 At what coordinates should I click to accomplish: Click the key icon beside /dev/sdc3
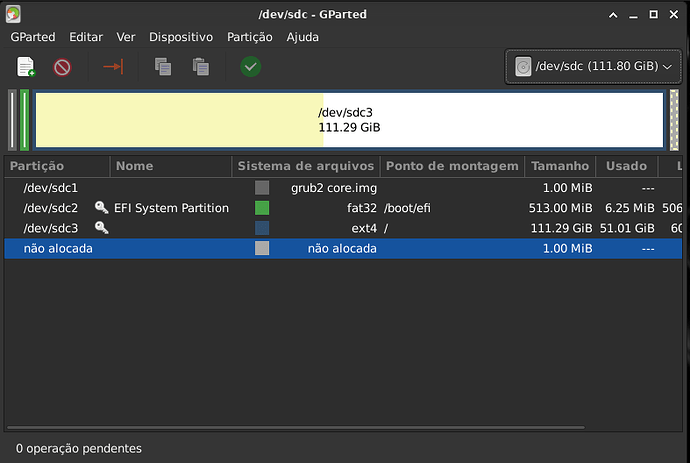pyautogui.click(x=101, y=228)
